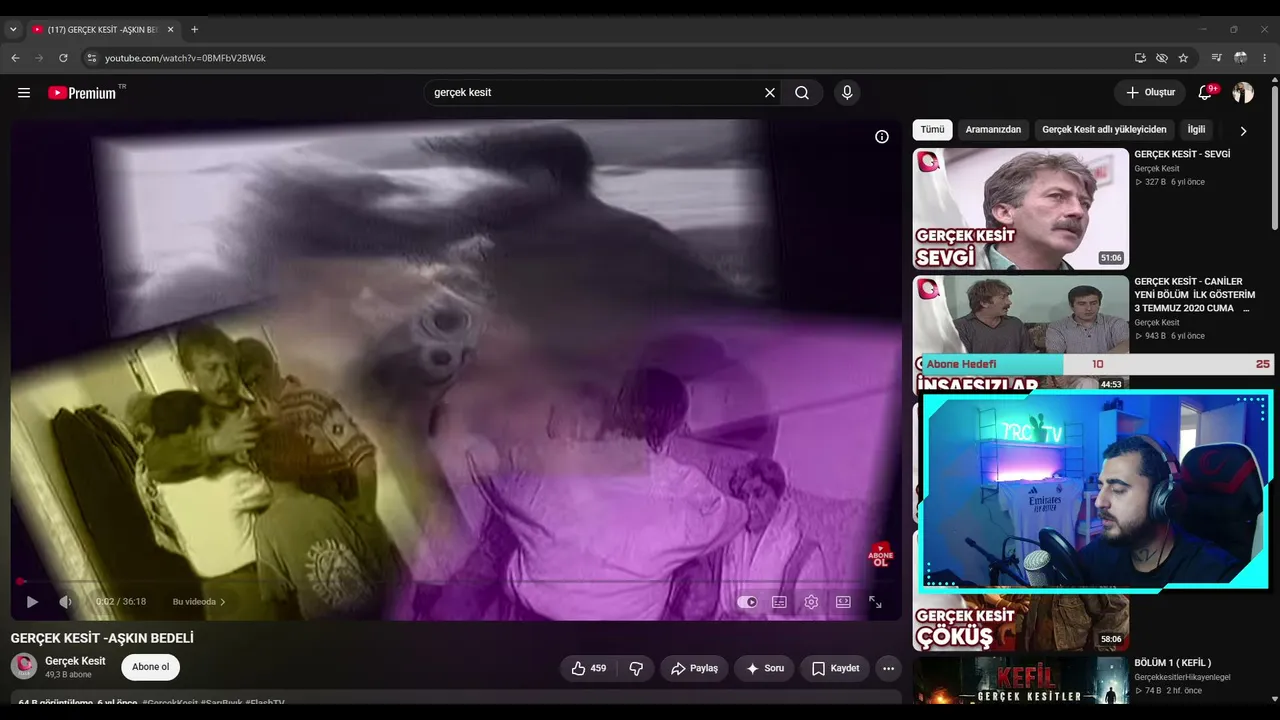Toggle autoplay switch in player

tap(747, 602)
